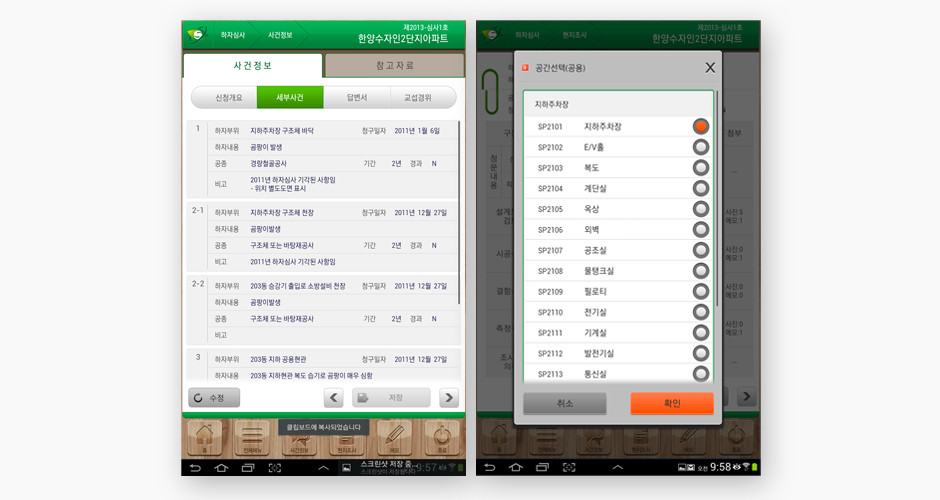Select the SP2111 기계실 row
The height and width of the screenshot is (500, 940).
tap(619, 333)
